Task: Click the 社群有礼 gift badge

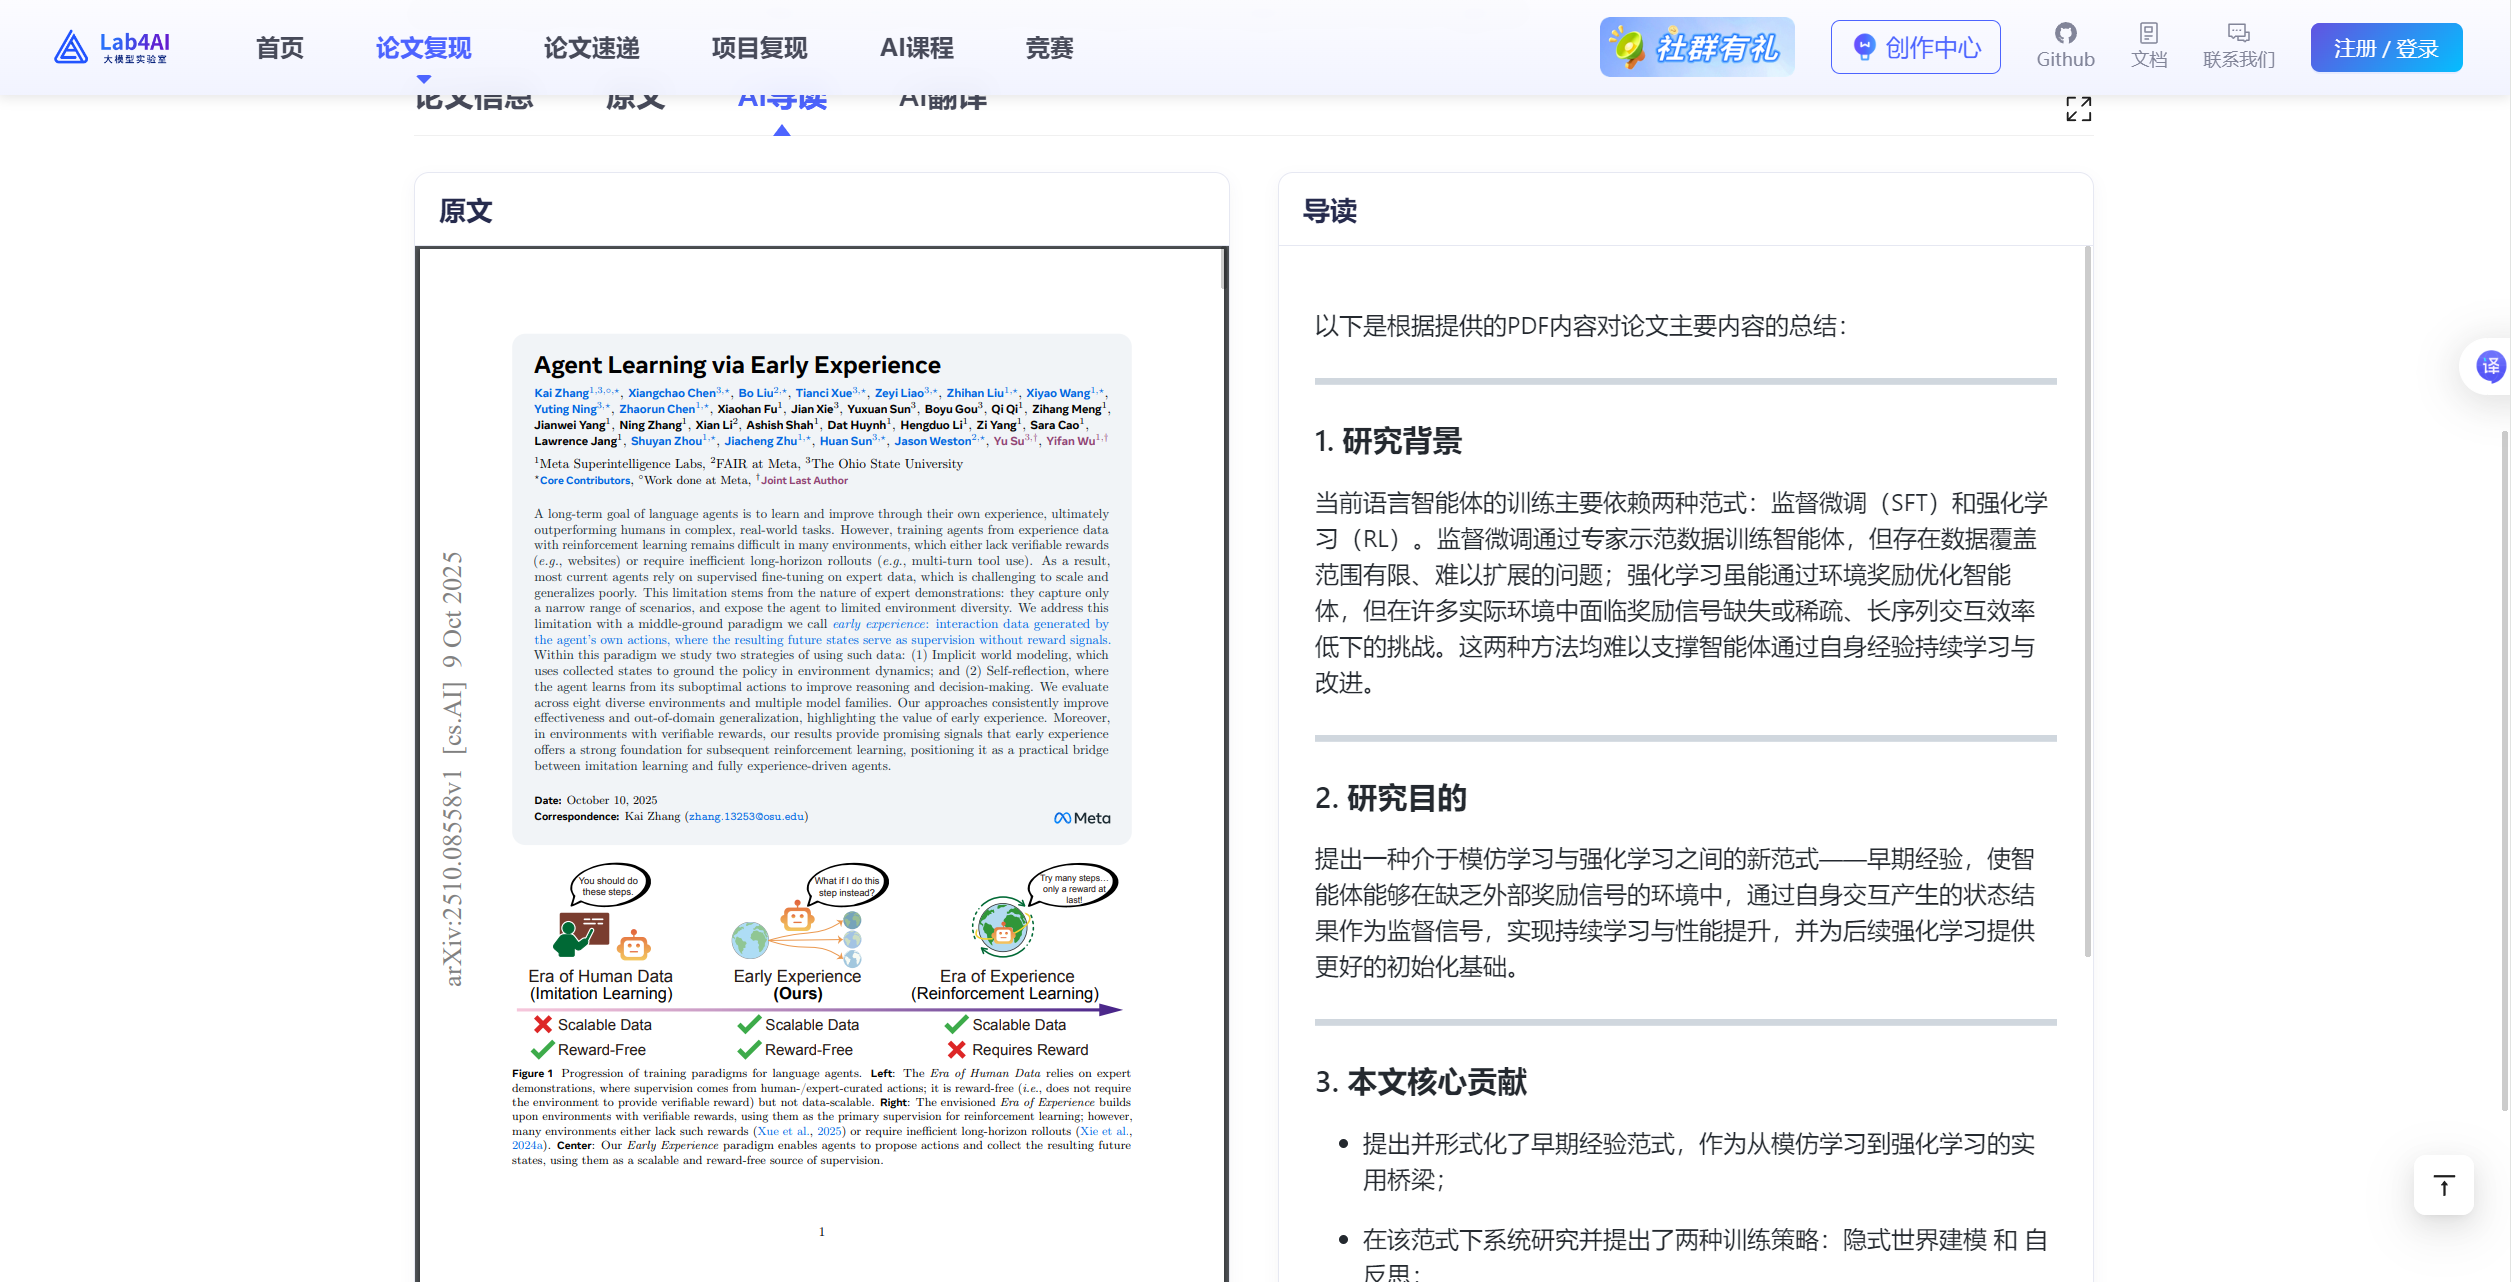Action: coord(1696,46)
